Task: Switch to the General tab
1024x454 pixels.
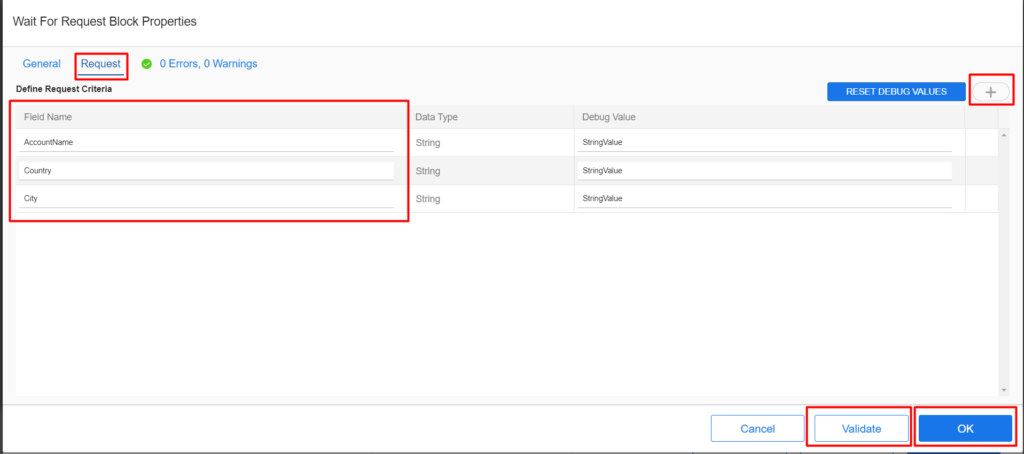Action: click(x=42, y=64)
